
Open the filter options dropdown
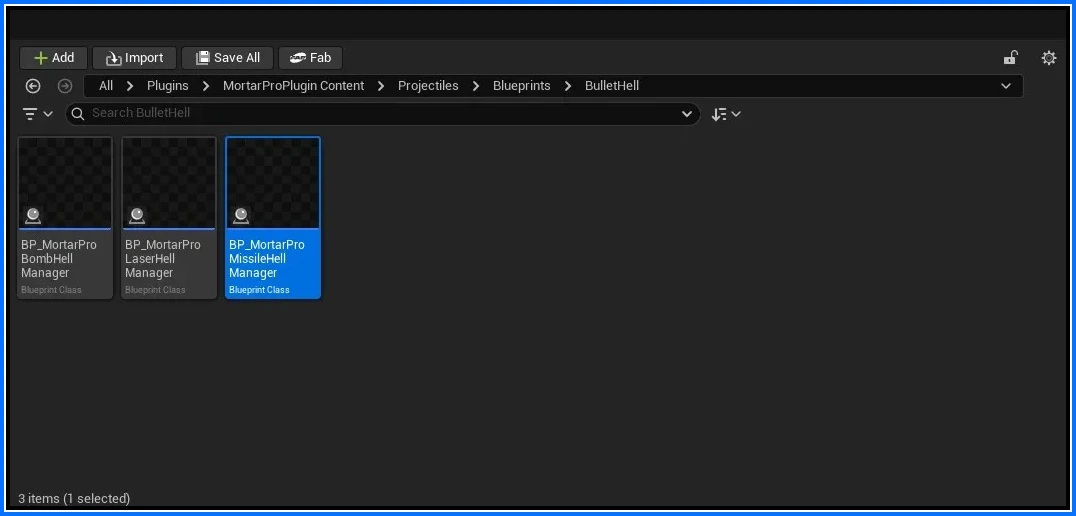coord(38,114)
